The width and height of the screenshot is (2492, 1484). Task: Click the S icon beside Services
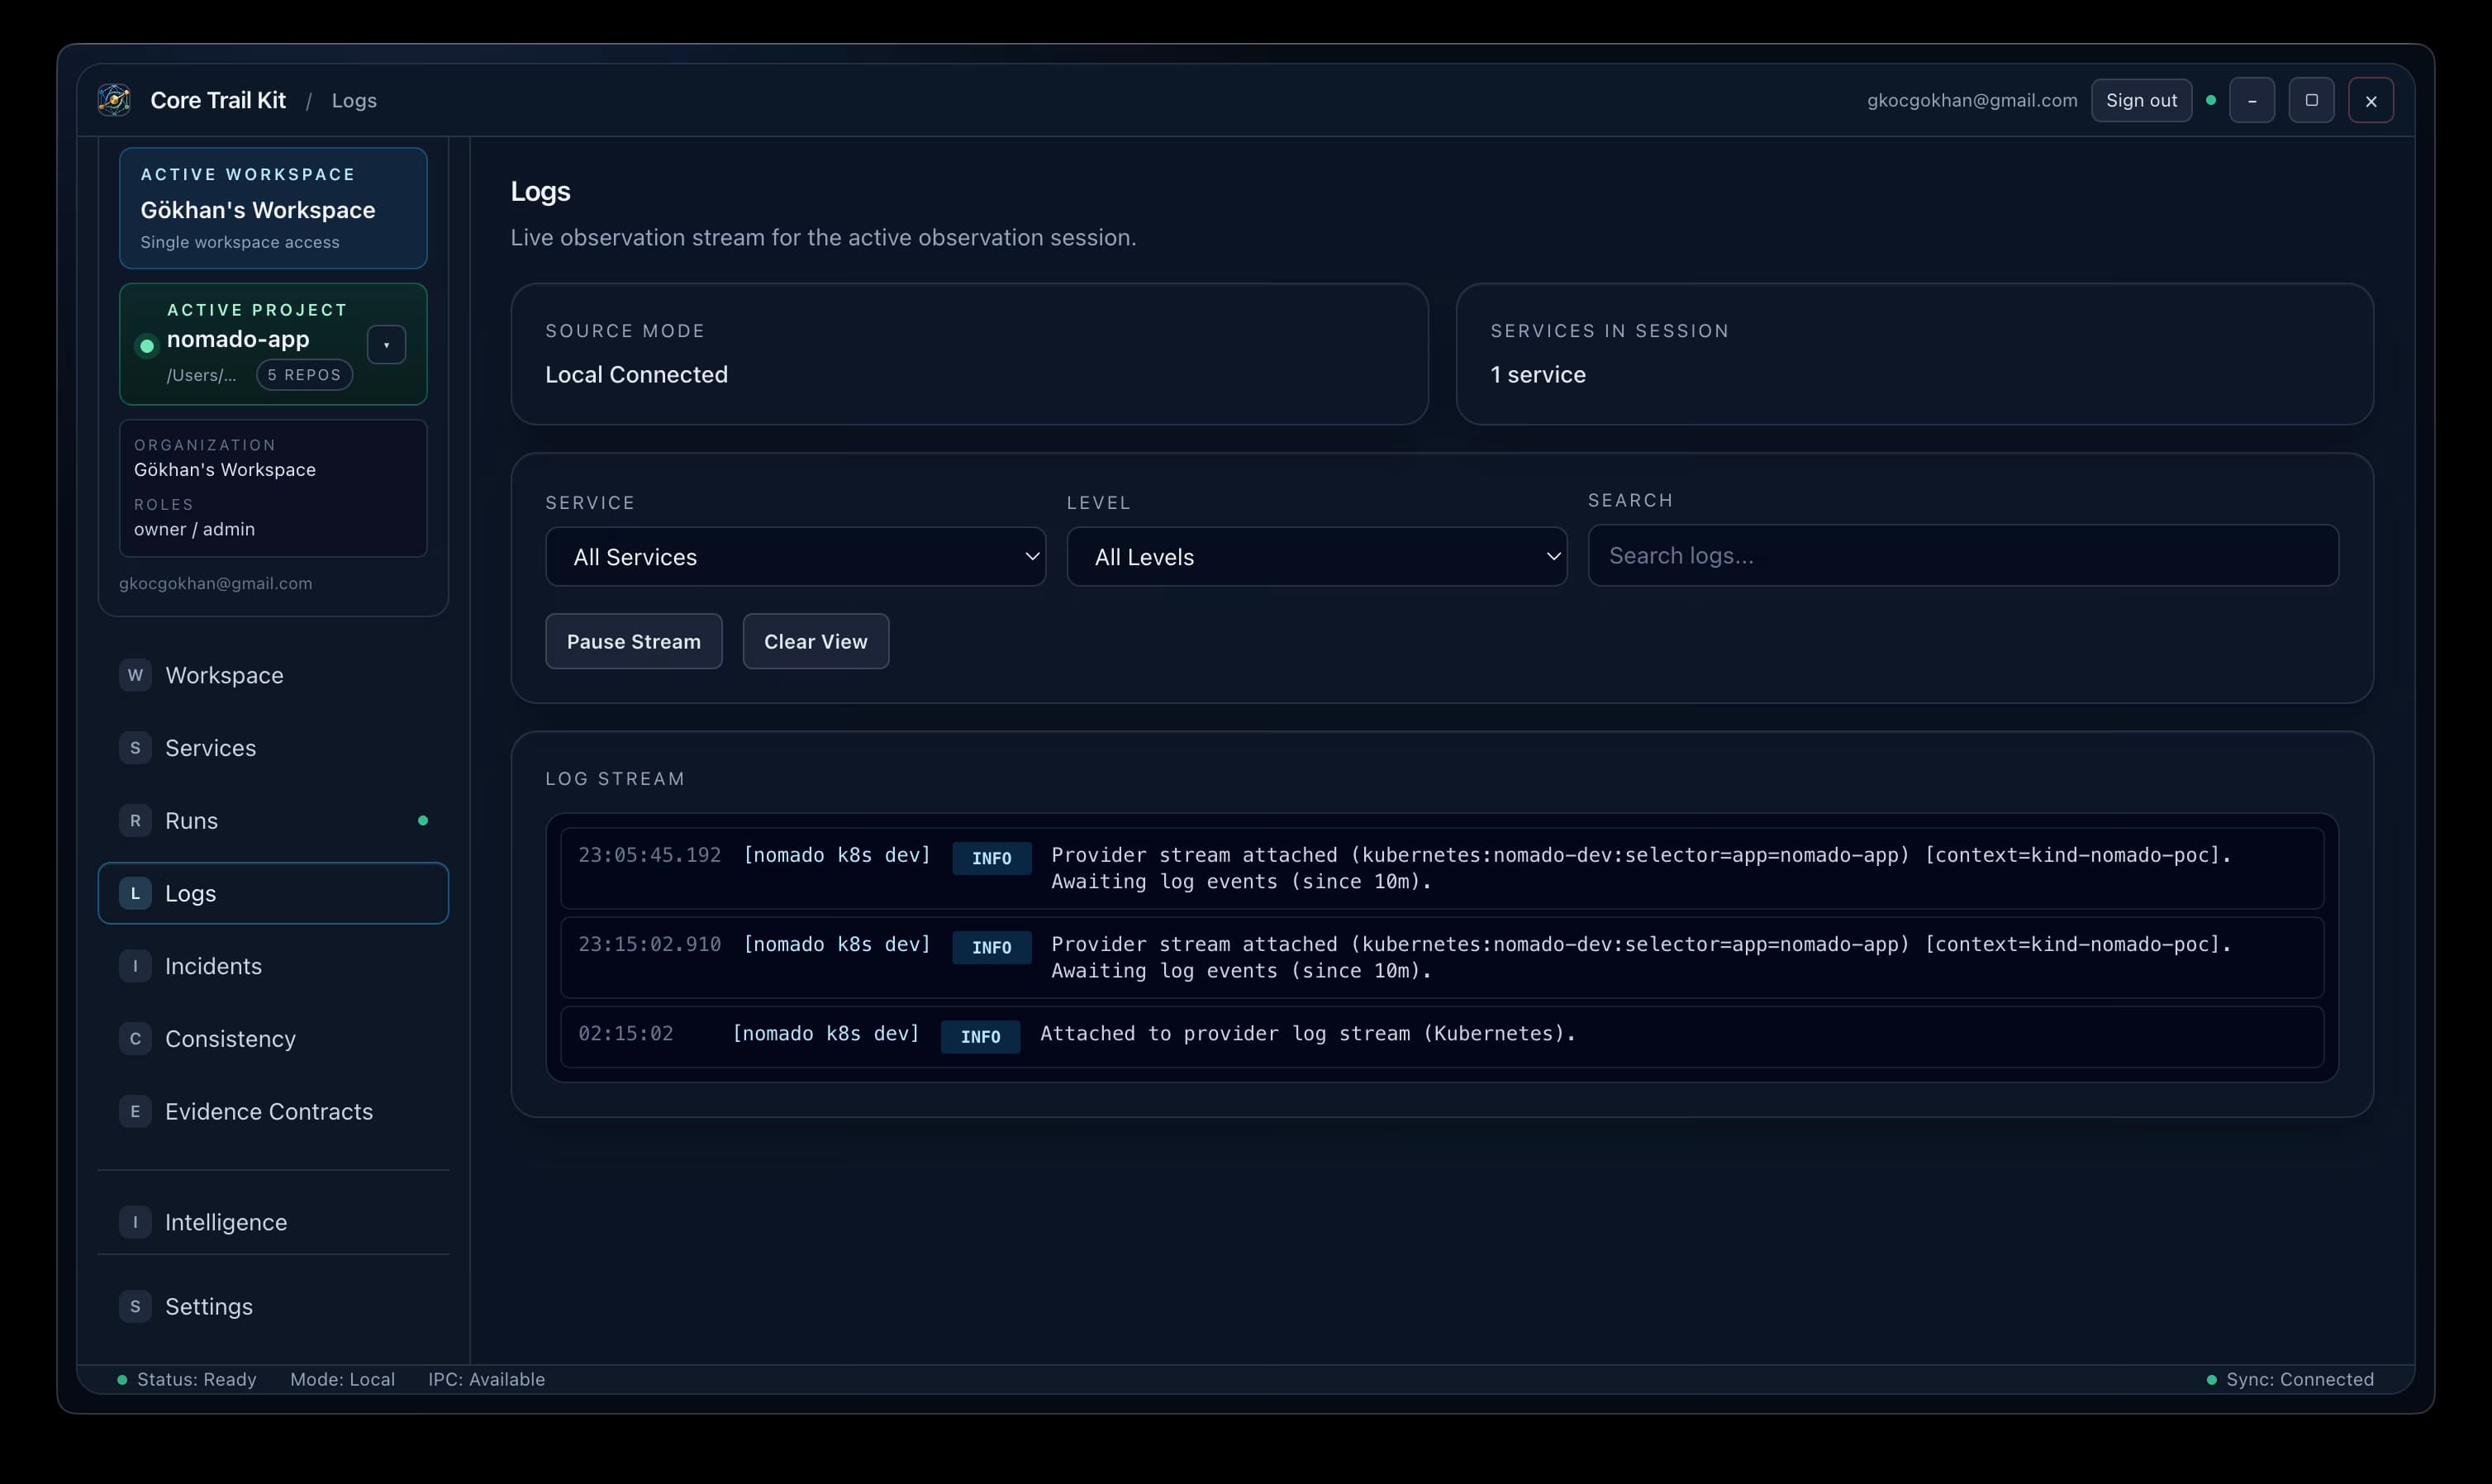pyautogui.click(x=135, y=748)
